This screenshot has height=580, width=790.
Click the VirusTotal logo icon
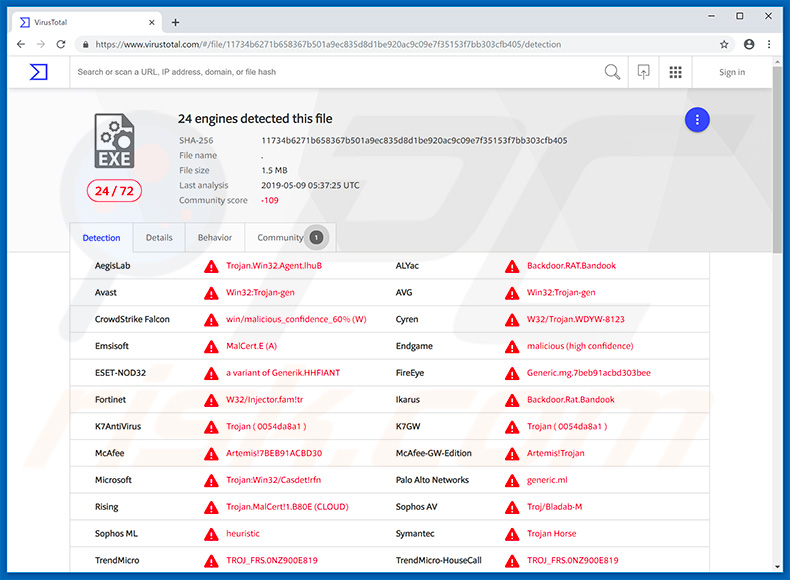pyautogui.click(x=38, y=72)
